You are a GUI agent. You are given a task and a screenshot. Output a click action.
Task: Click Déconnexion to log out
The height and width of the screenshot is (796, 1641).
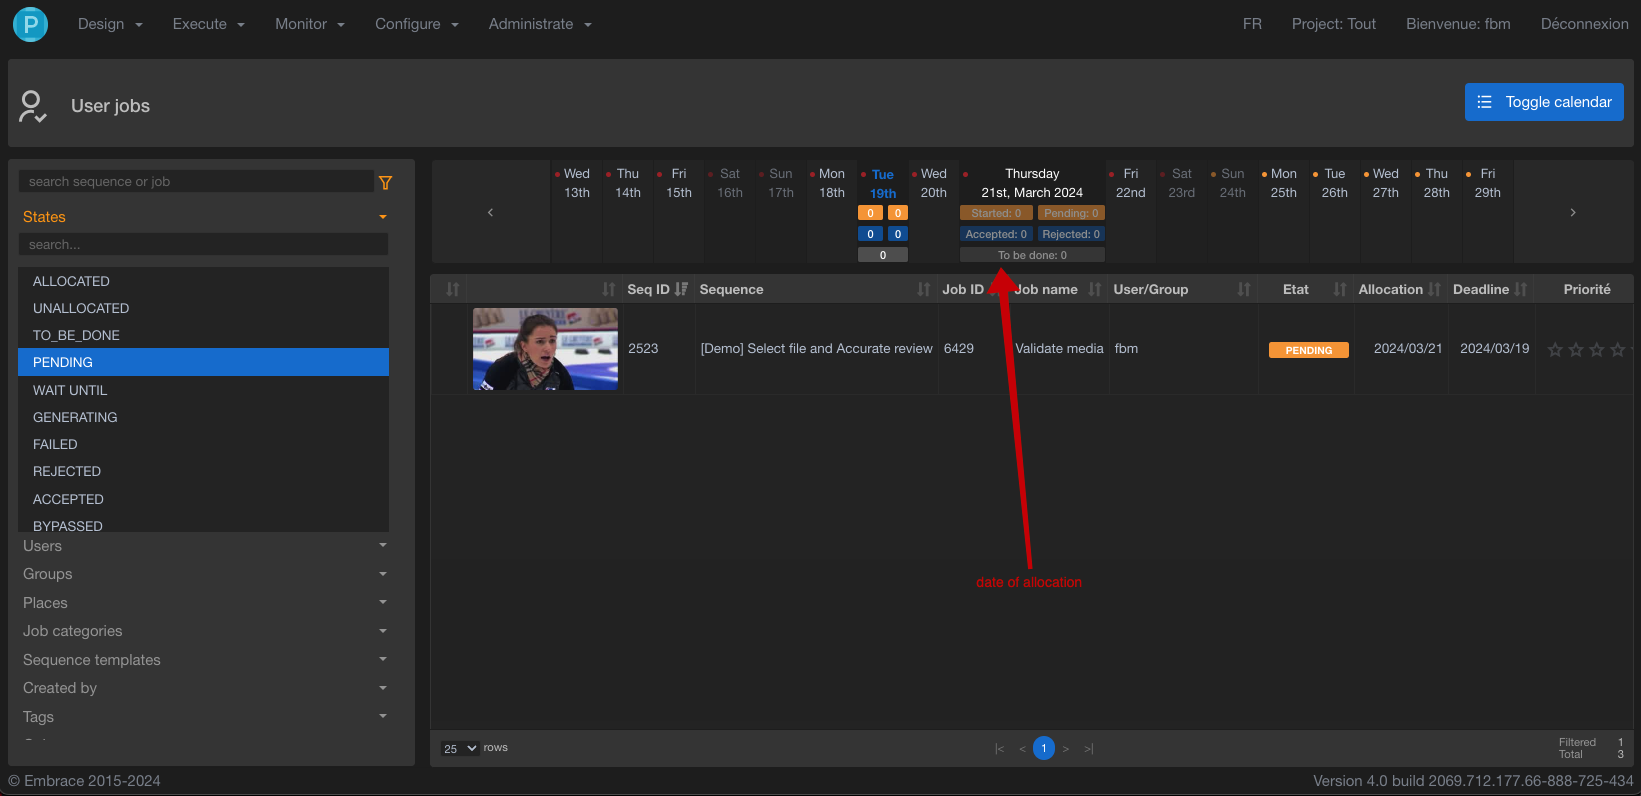pyautogui.click(x=1584, y=24)
